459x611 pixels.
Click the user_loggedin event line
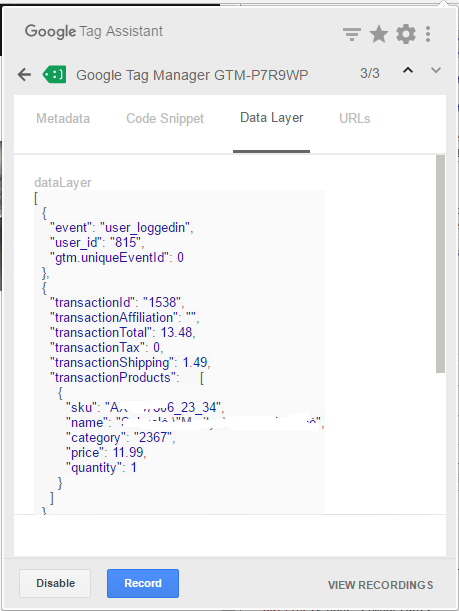[x=122, y=228]
